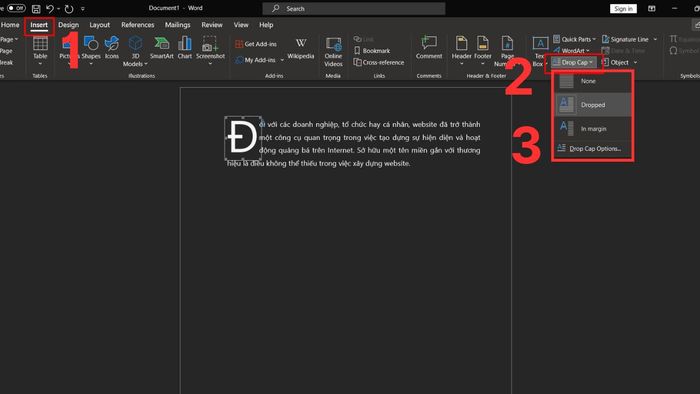Click the Footer icon
This screenshot has width=700, height=394.
[x=483, y=44]
